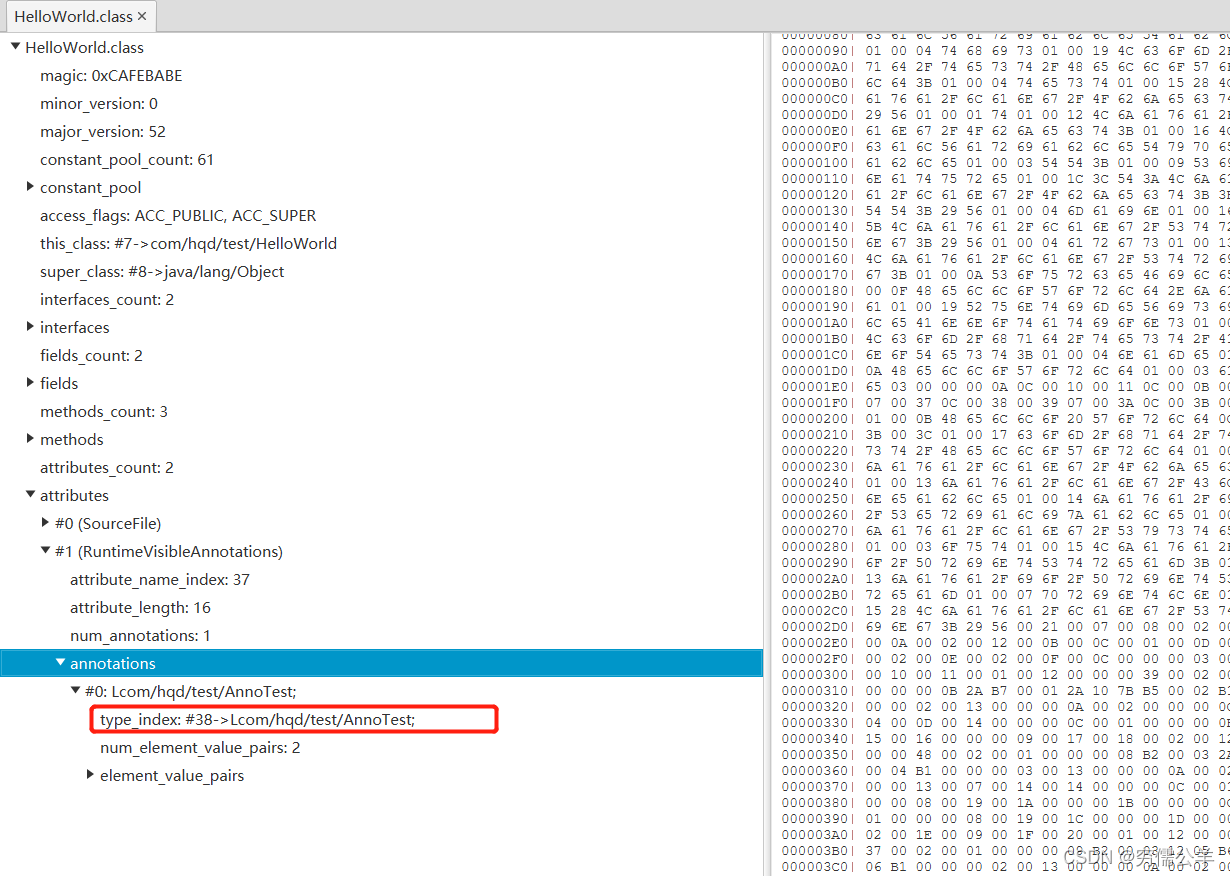This screenshot has height=876, width=1230.
Task: Click hex offset 00000200 line
Action: (1005, 418)
